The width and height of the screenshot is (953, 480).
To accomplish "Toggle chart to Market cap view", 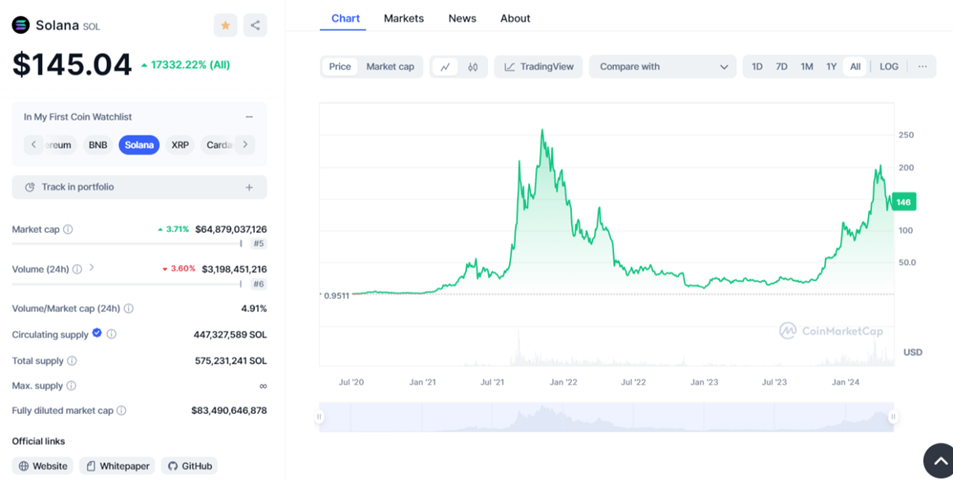I will pos(390,67).
